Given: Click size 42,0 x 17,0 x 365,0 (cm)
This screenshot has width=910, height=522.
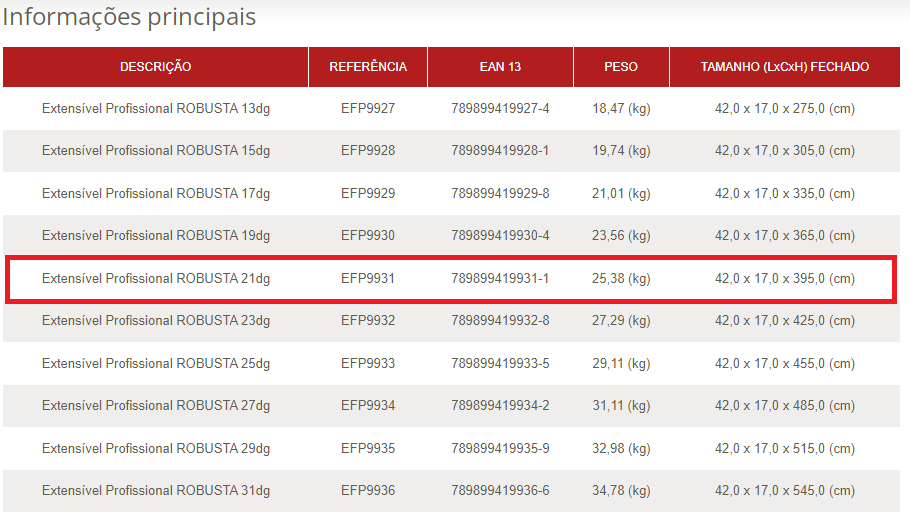Looking at the screenshot, I should click(x=785, y=236).
